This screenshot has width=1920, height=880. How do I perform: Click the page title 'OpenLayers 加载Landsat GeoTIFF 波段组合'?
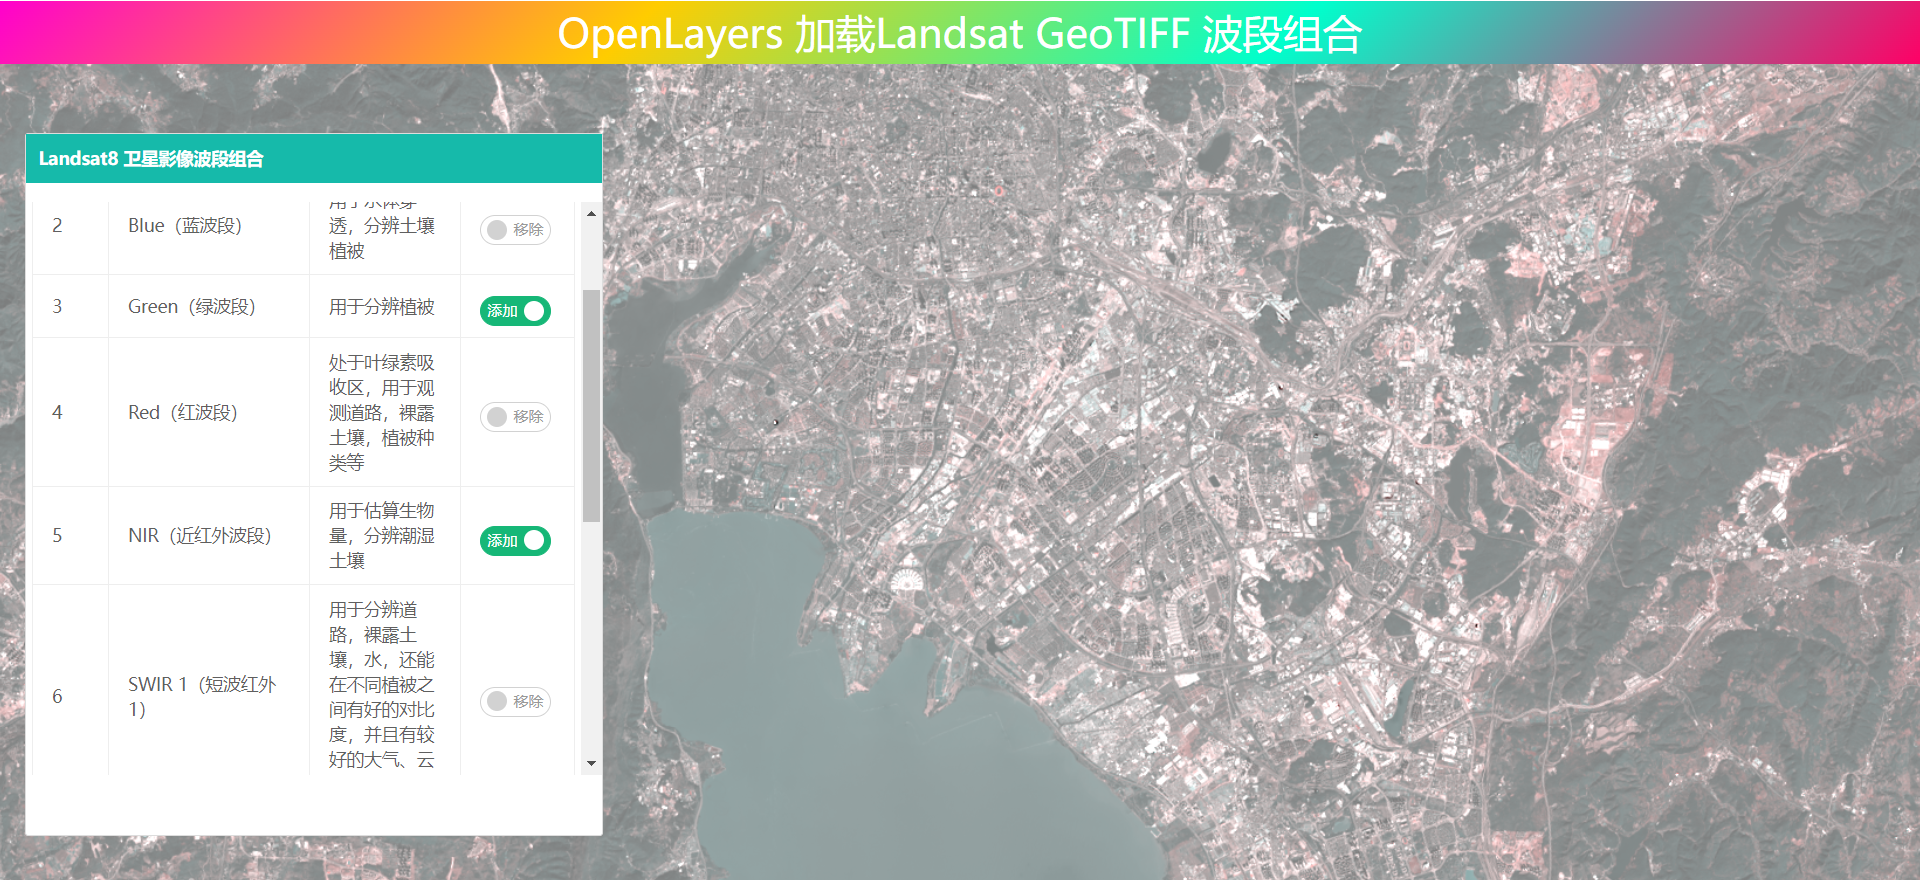tap(960, 34)
